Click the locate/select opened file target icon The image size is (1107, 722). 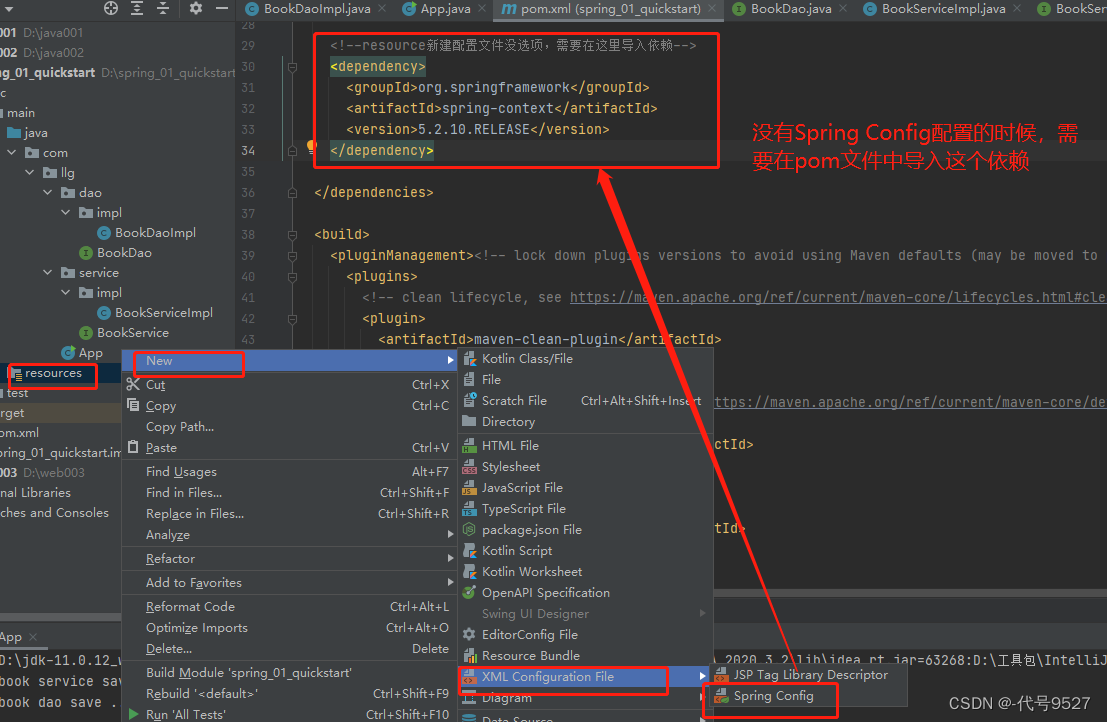(111, 8)
